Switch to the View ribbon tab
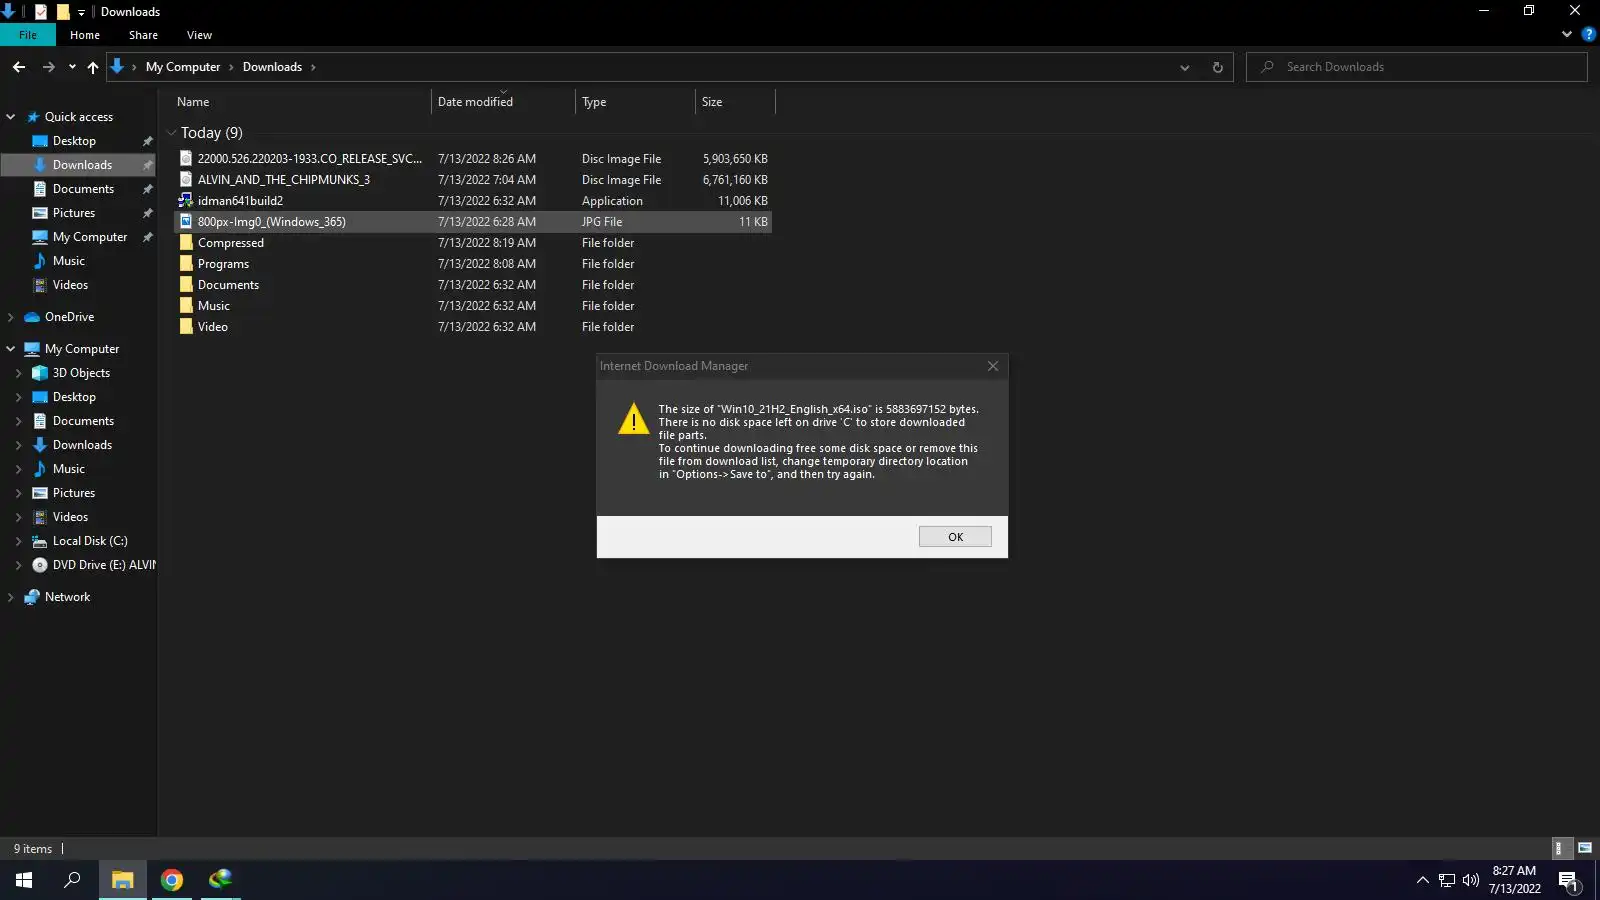 tap(199, 35)
